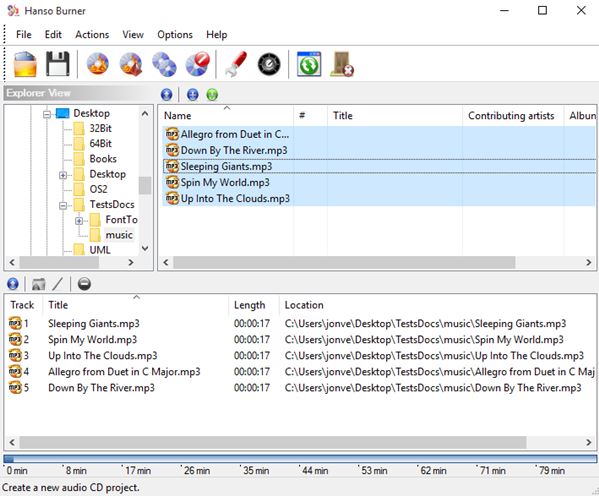Click blue globe icon in explorer toolbar
The image size is (599, 496).
click(x=193, y=94)
